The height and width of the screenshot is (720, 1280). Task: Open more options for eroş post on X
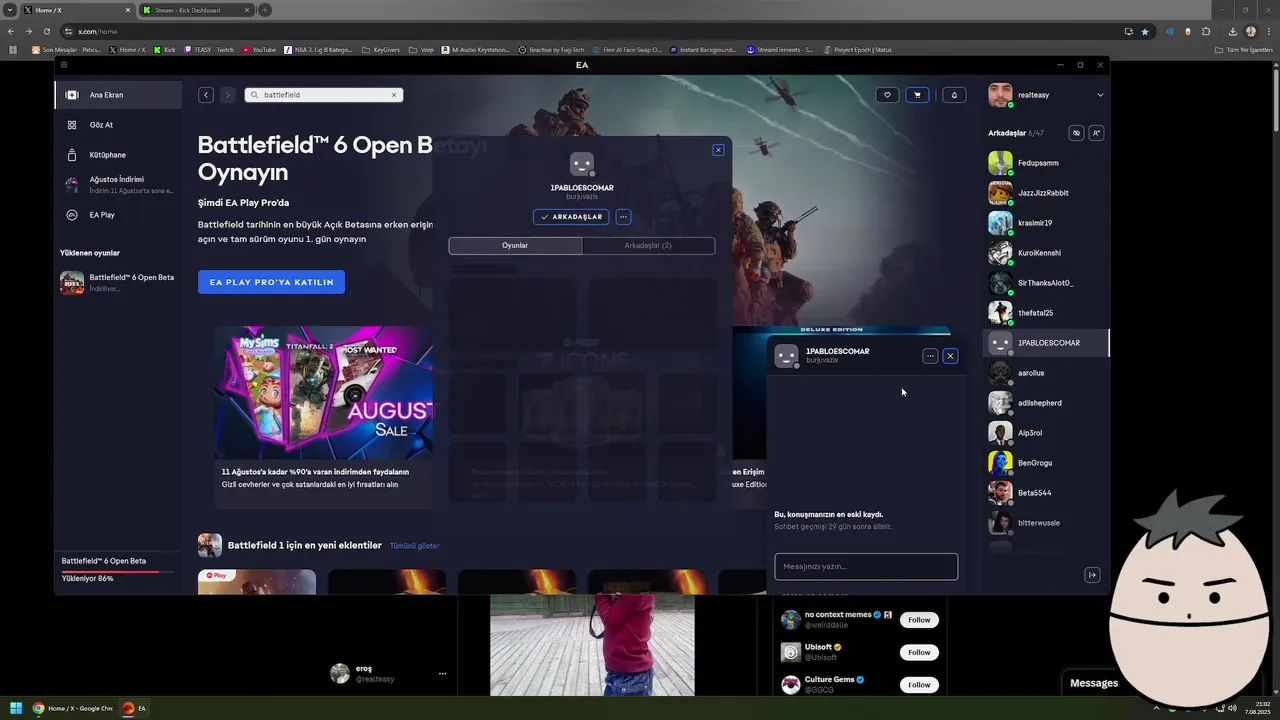[x=442, y=674]
